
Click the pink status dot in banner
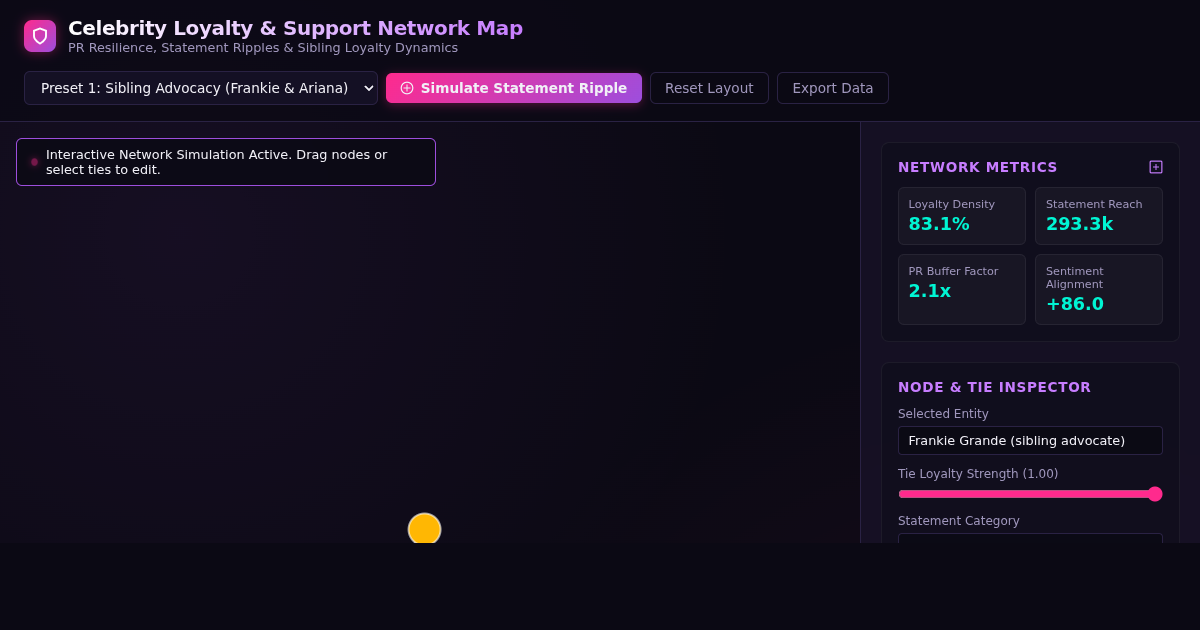(x=34, y=162)
